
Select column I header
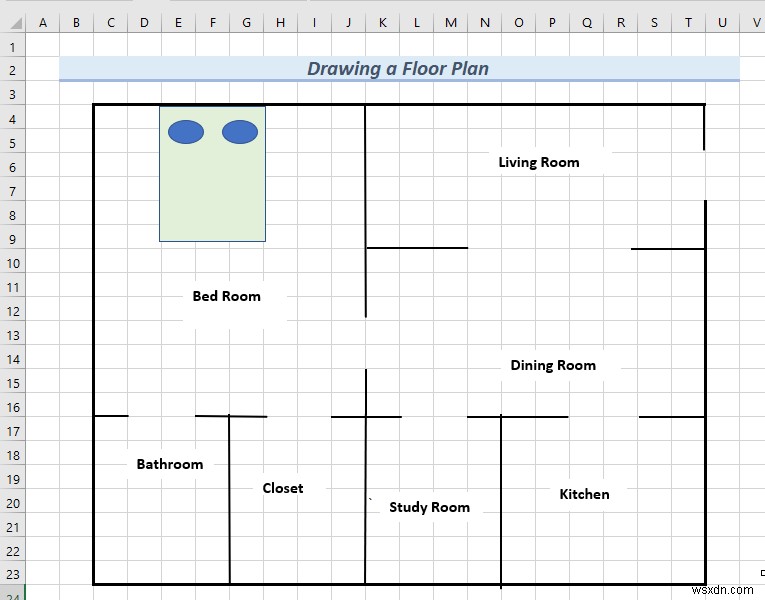tap(315, 22)
